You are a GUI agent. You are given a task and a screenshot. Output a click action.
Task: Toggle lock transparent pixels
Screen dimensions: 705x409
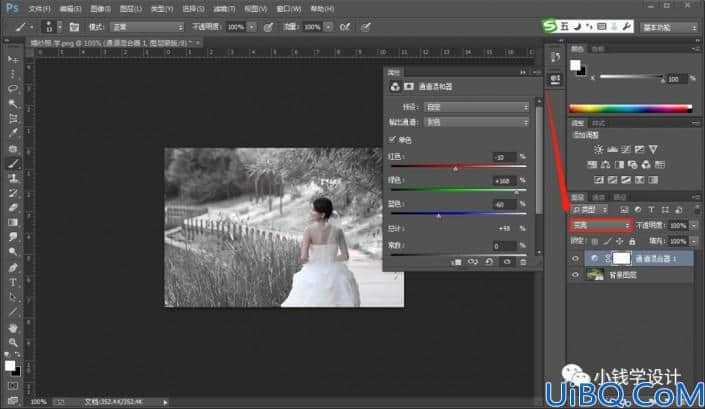tap(594, 241)
